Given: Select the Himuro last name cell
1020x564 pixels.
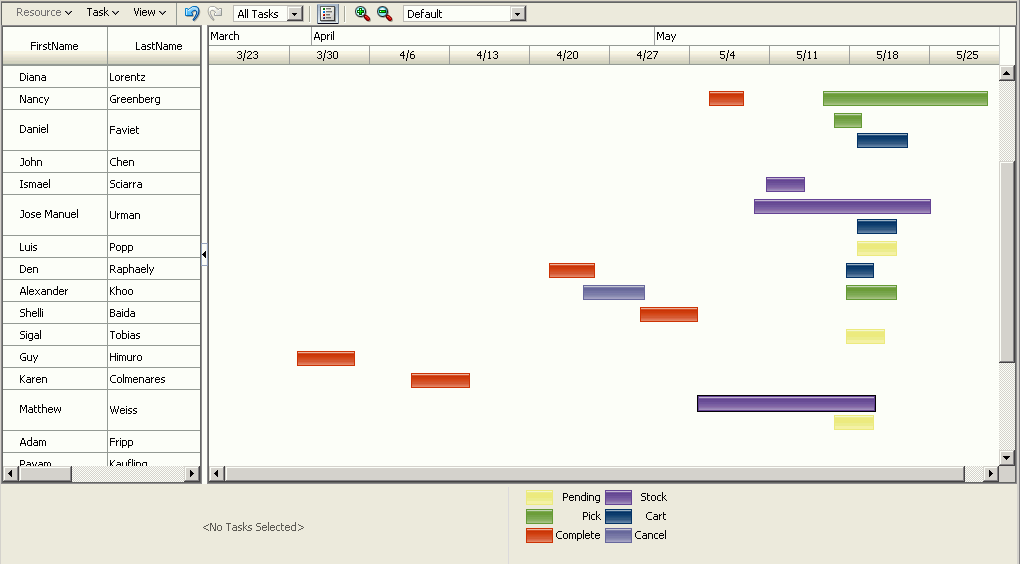Looking at the screenshot, I should 154,357.
